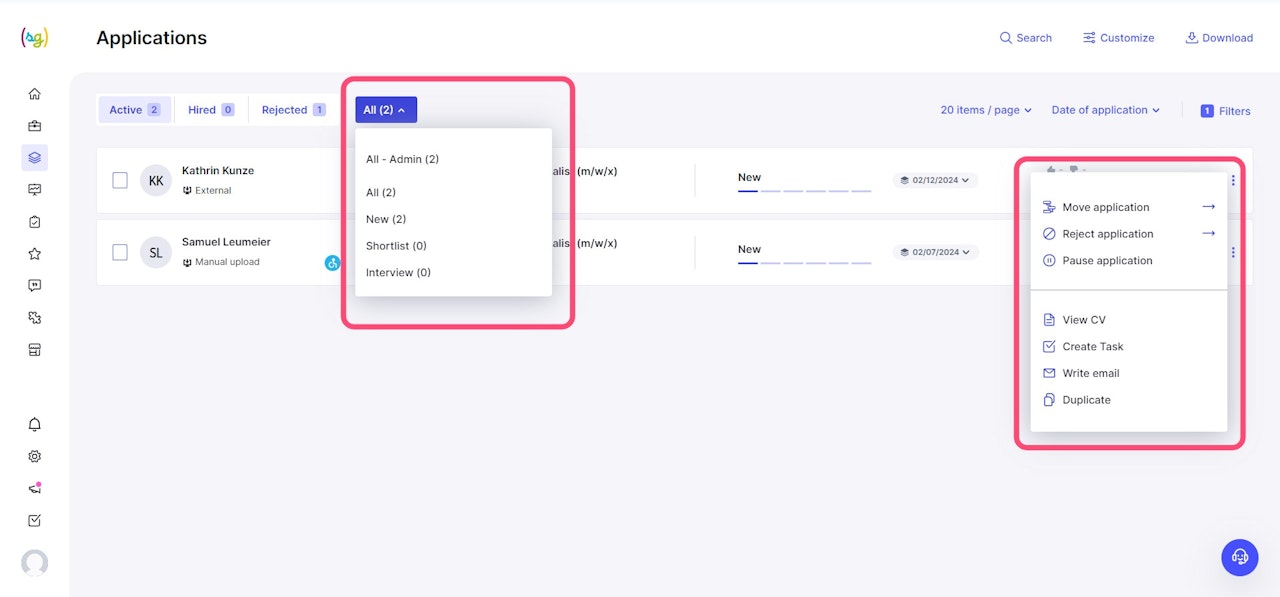Click the Download button
Image resolution: width=1280 pixels, height=597 pixels.
tap(1219, 38)
